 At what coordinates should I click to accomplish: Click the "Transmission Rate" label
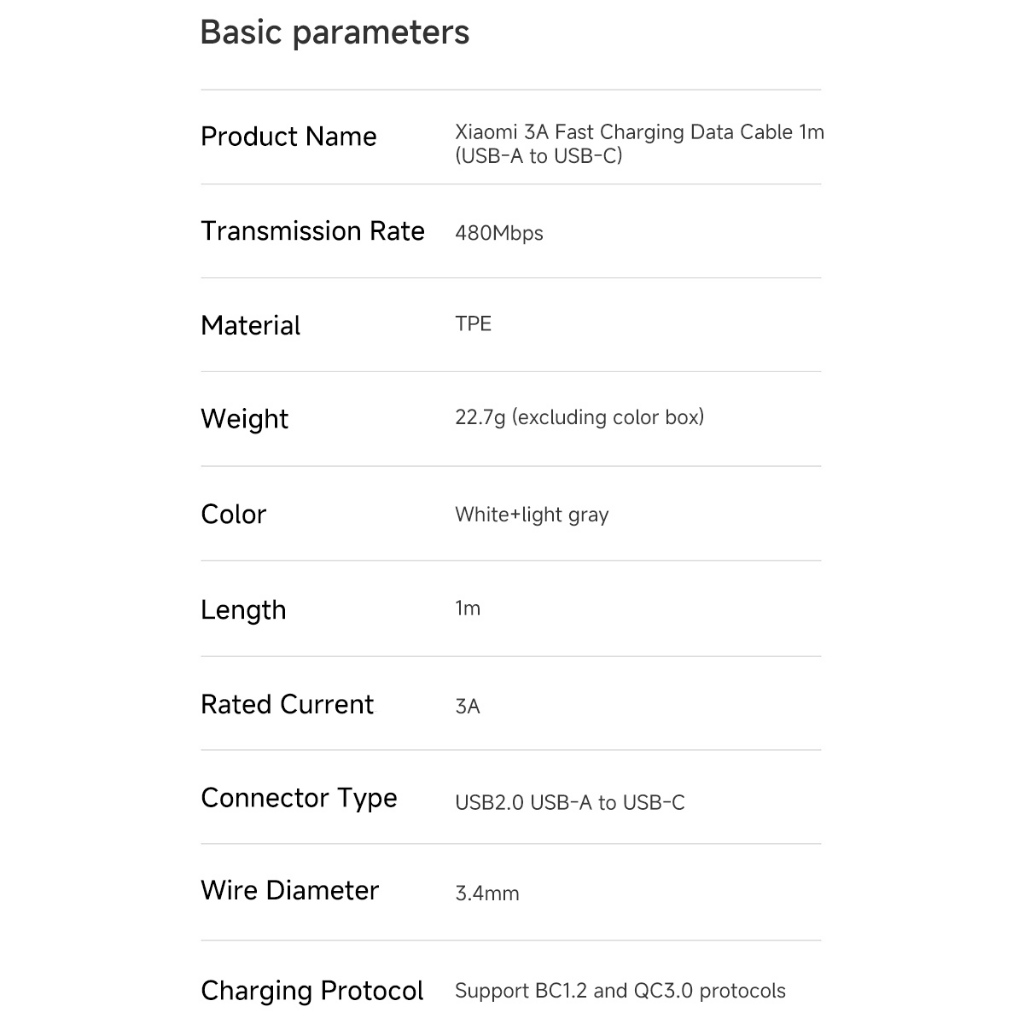(x=312, y=231)
